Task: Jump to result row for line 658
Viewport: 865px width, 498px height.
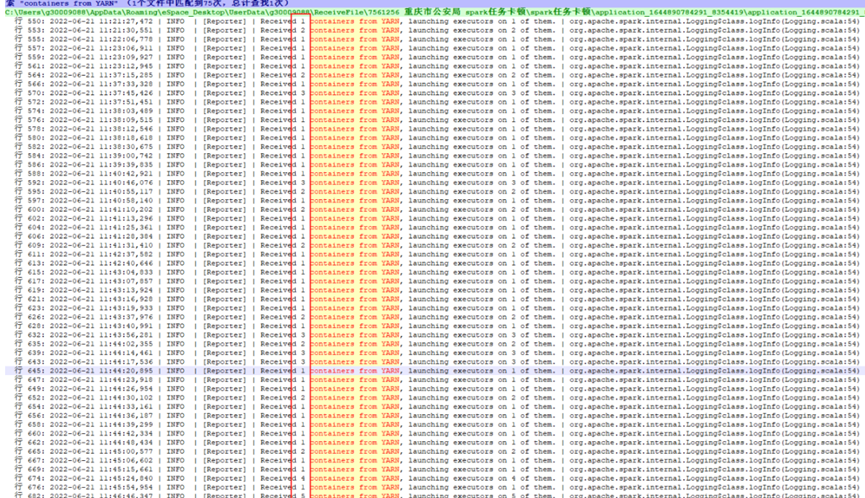Action: click(x=435, y=425)
